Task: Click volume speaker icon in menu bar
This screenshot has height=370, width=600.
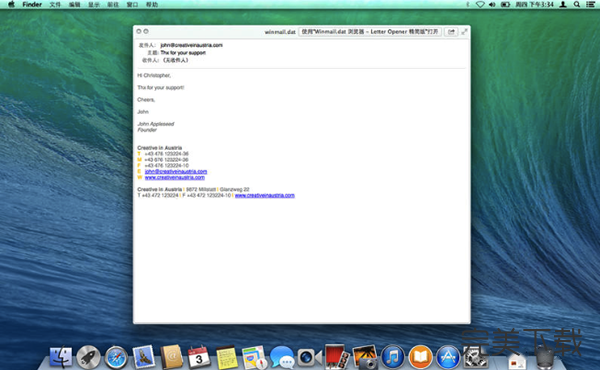Action: pos(492,5)
